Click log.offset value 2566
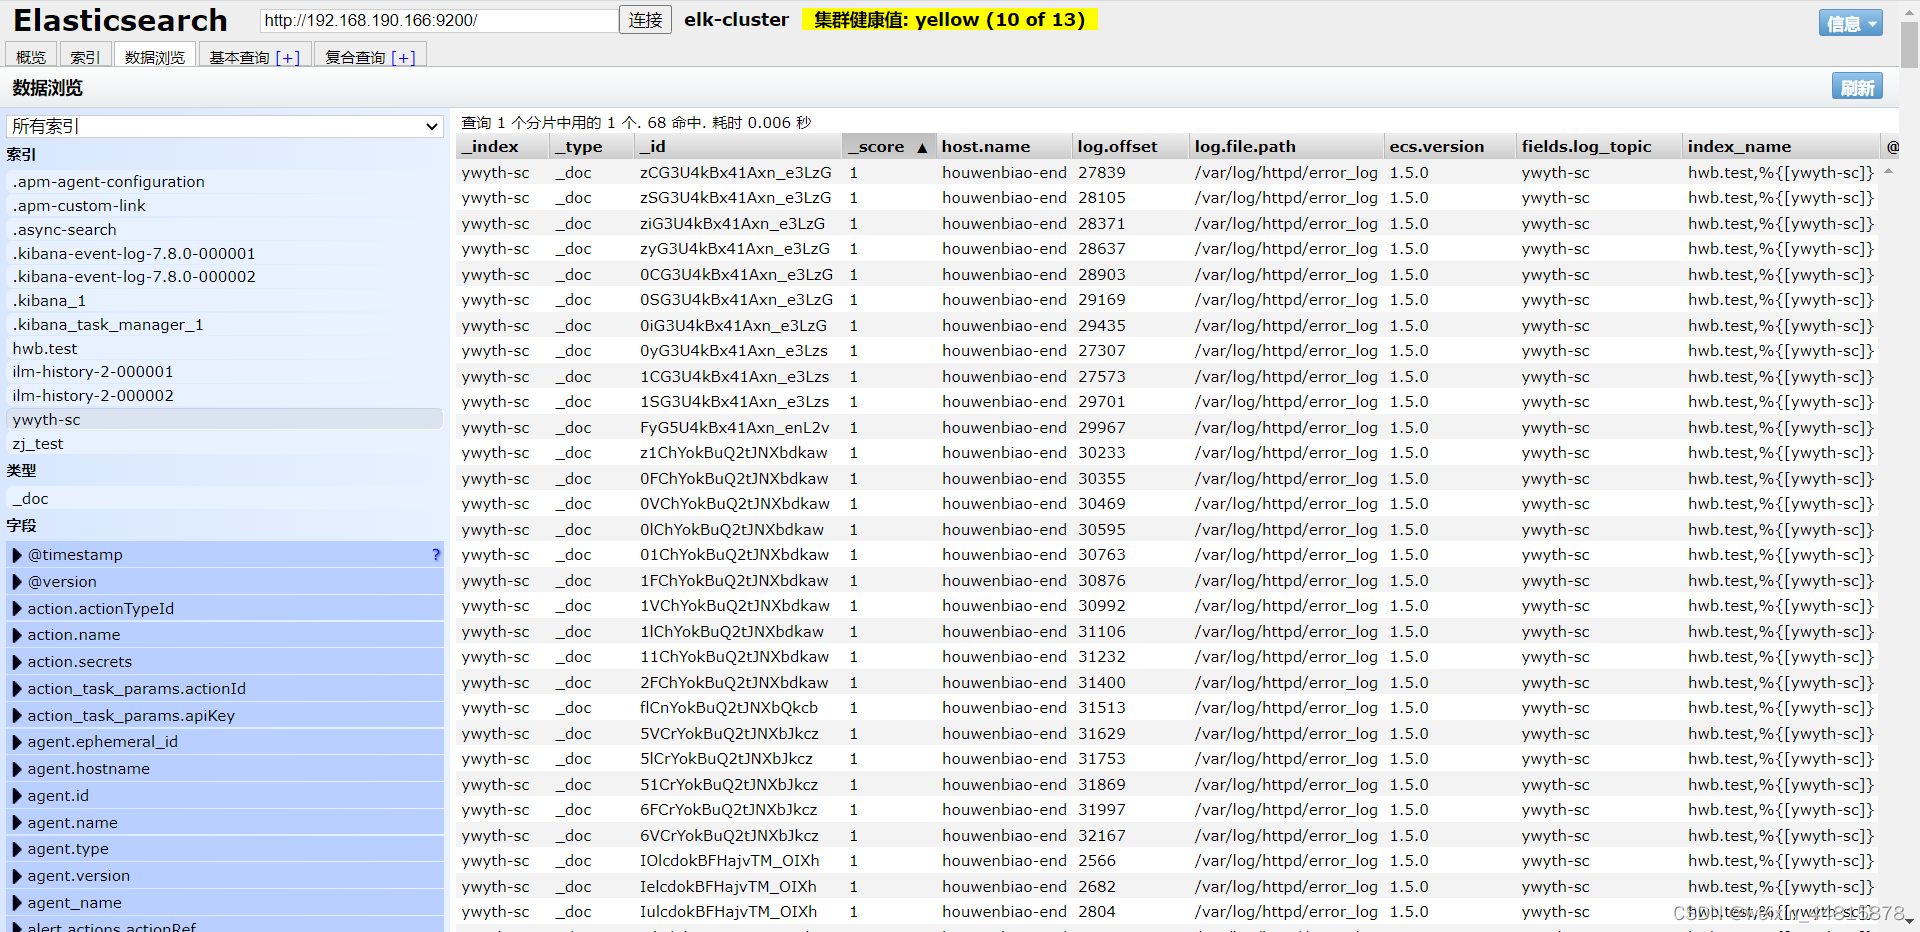Image resolution: width=1920 pixels, height=932 pixels. point(1097,861)
